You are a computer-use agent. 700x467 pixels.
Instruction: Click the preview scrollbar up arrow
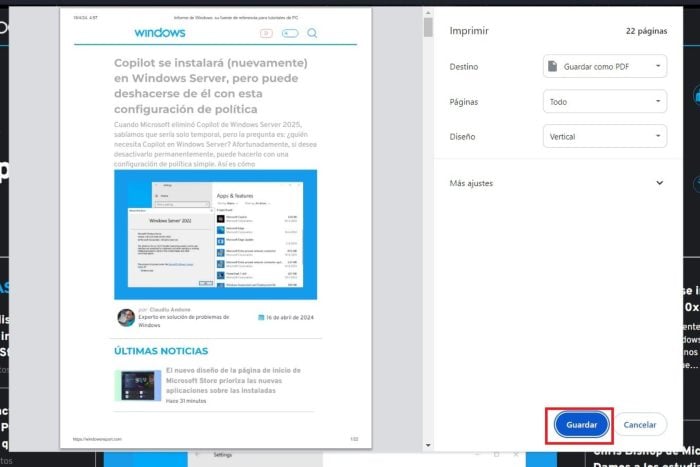428,13
